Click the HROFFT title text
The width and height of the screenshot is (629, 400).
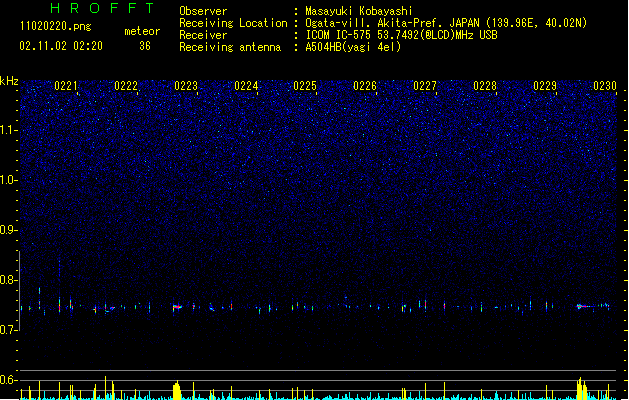[102, 8]
